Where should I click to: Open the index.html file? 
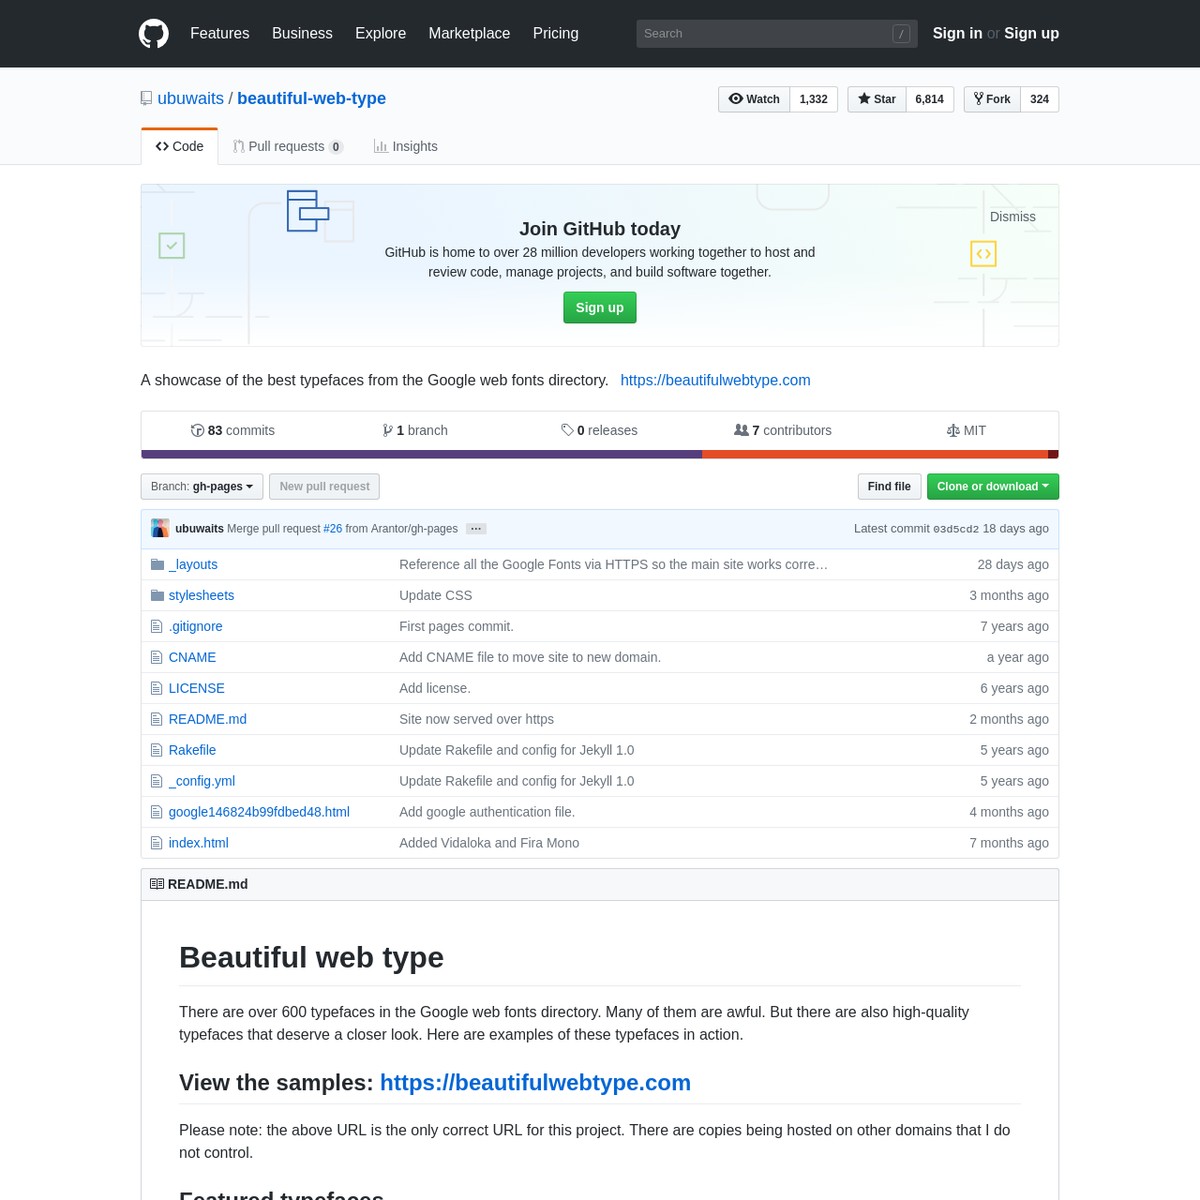198,844
